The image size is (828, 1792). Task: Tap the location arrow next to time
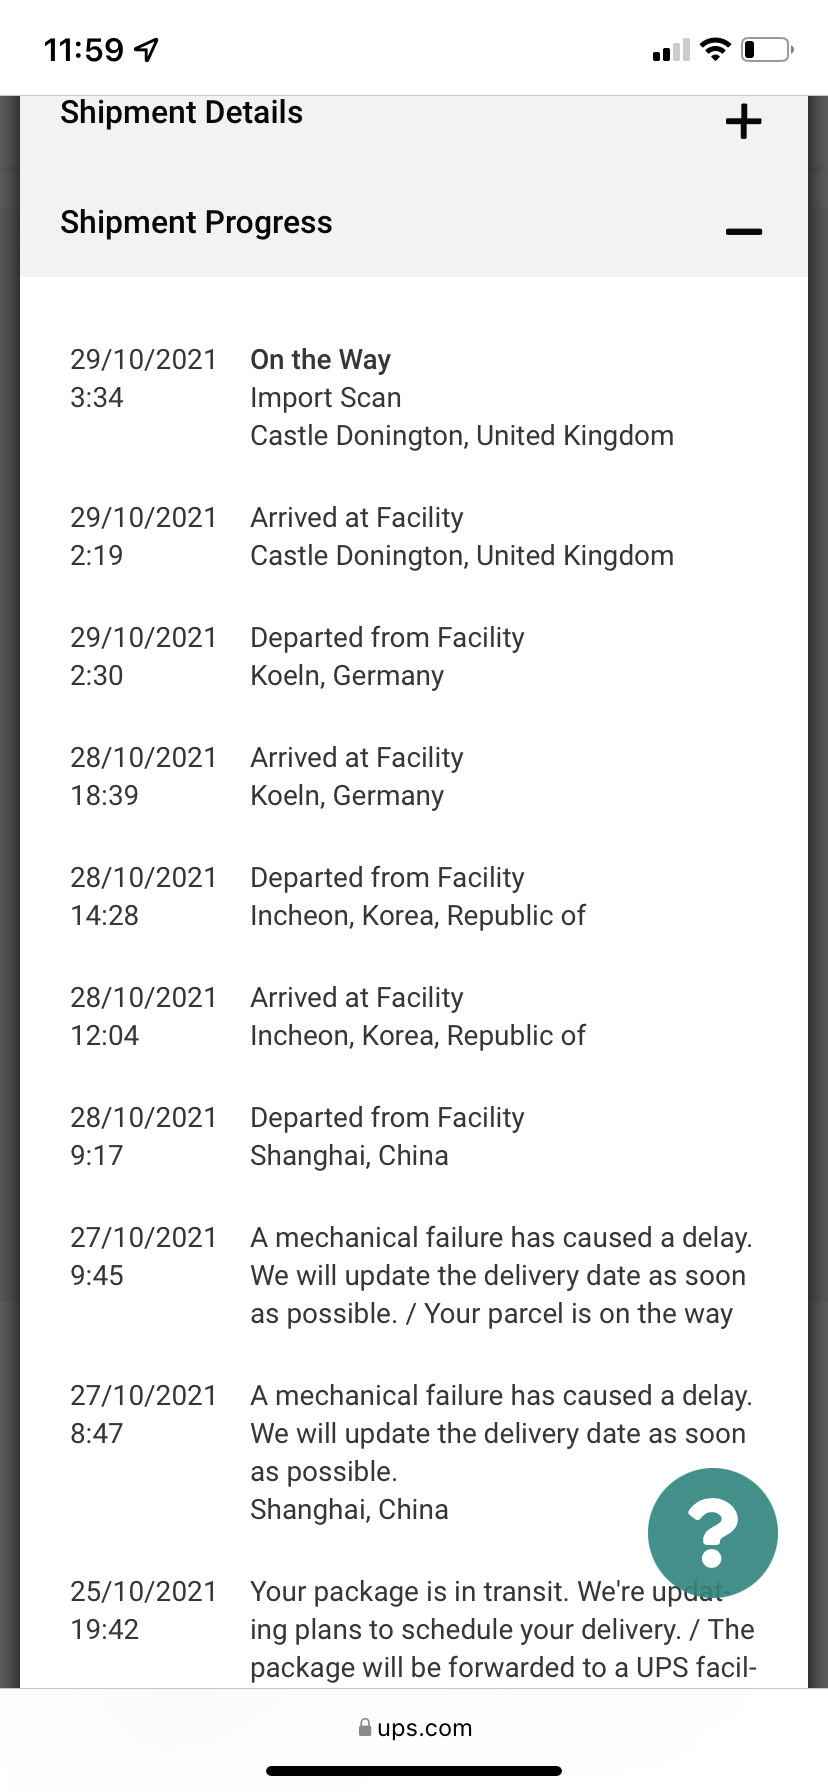147,49
